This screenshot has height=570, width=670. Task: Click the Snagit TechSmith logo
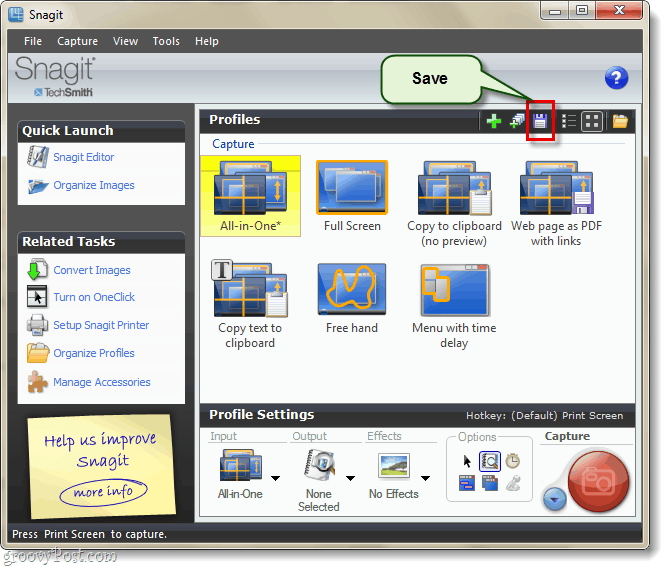point(55,77)
